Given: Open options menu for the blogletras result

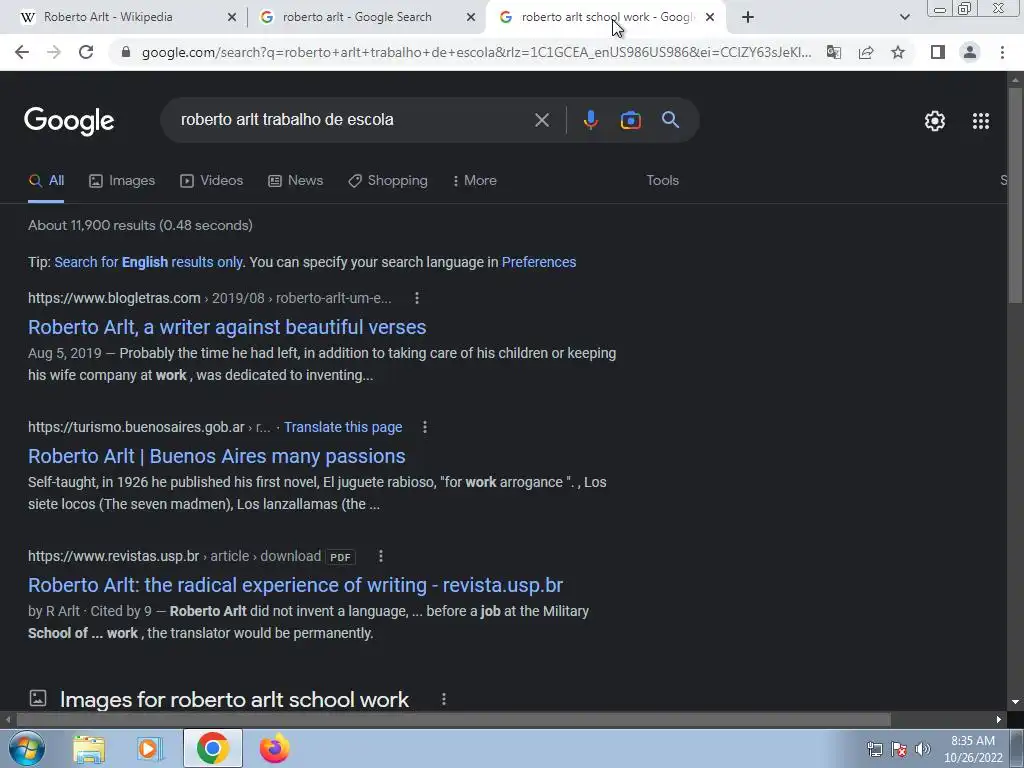Looking at the screenshot, I should click(x=417, y=298).
